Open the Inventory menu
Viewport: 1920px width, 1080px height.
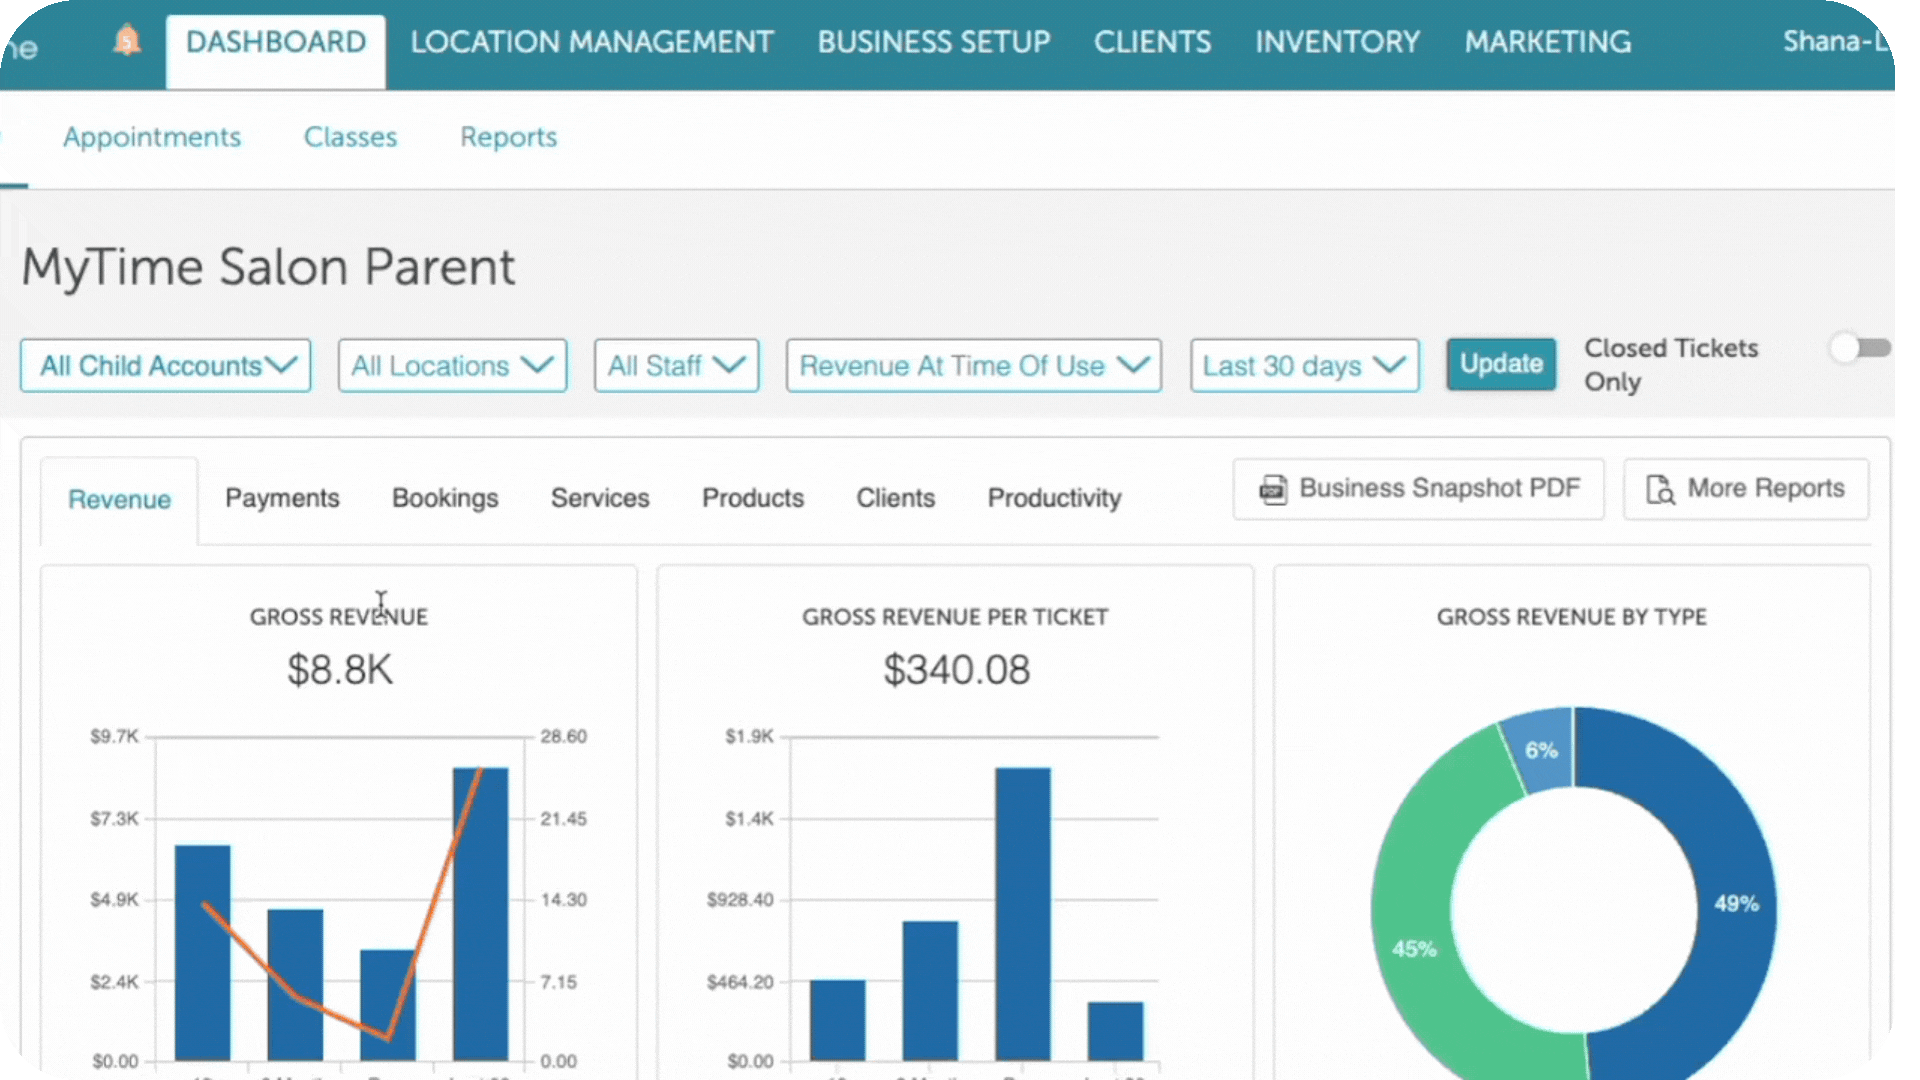coord(1337,42)
